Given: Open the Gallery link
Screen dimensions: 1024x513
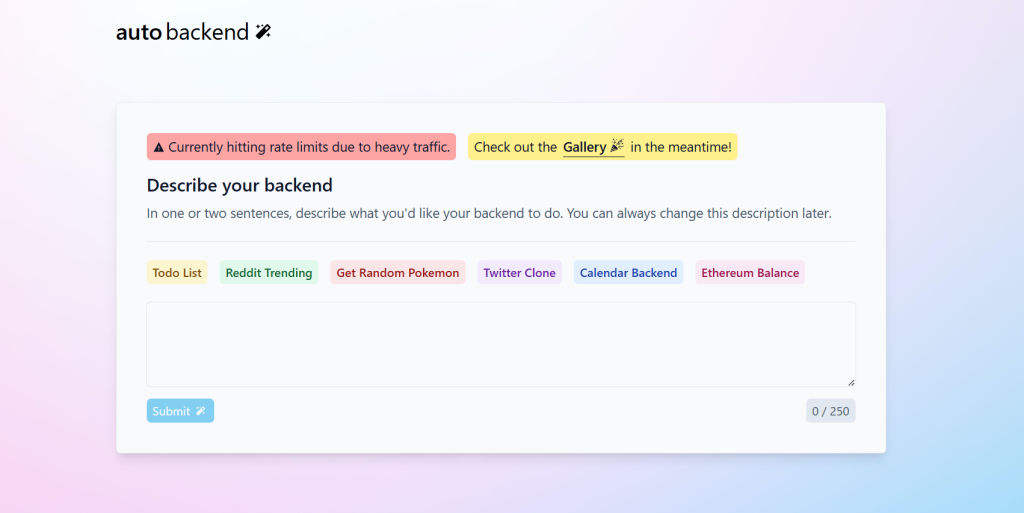Looking at the screenshot, I should tap(584, 147).
